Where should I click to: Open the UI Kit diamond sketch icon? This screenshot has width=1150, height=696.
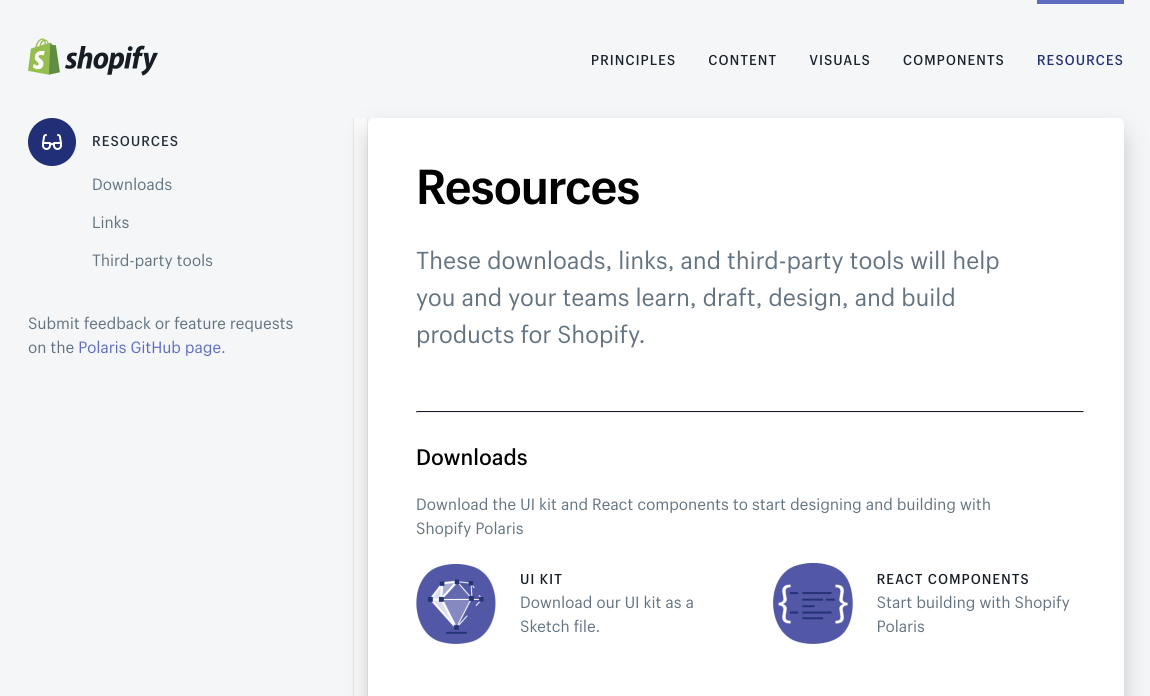[x=456, y=604]
